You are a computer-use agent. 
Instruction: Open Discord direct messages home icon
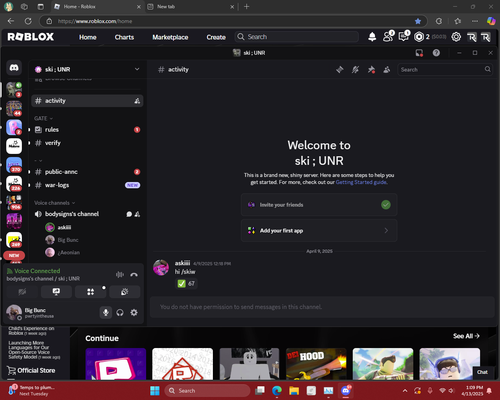pos(14,68)
